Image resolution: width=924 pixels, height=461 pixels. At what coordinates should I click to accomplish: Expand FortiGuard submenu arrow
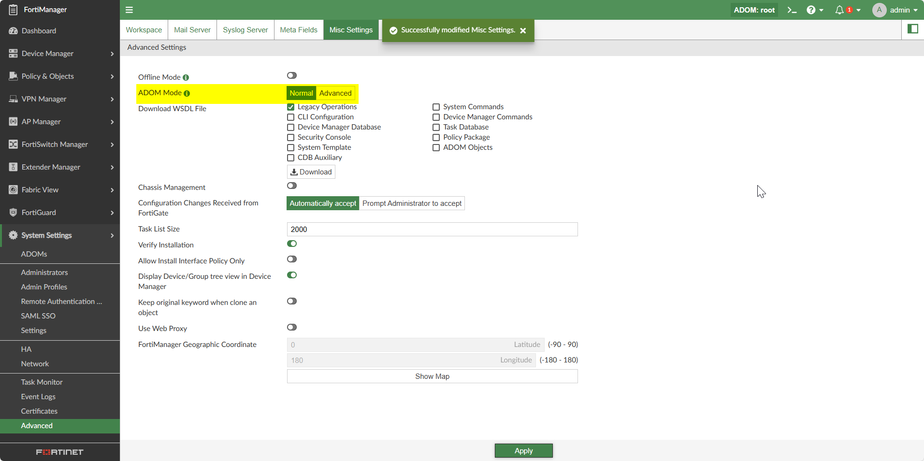[x=112, y=212]
